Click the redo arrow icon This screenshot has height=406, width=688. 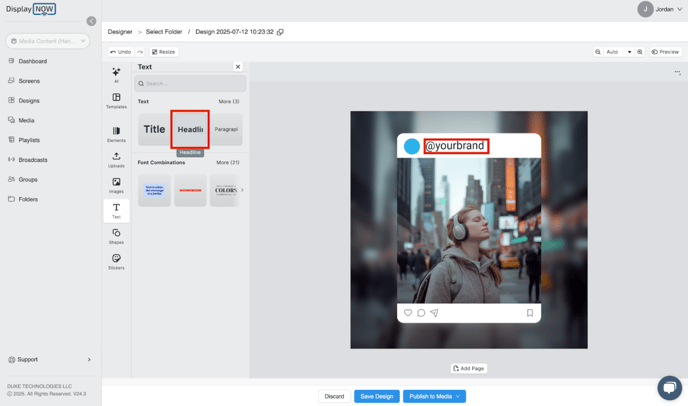click(140, 52)
